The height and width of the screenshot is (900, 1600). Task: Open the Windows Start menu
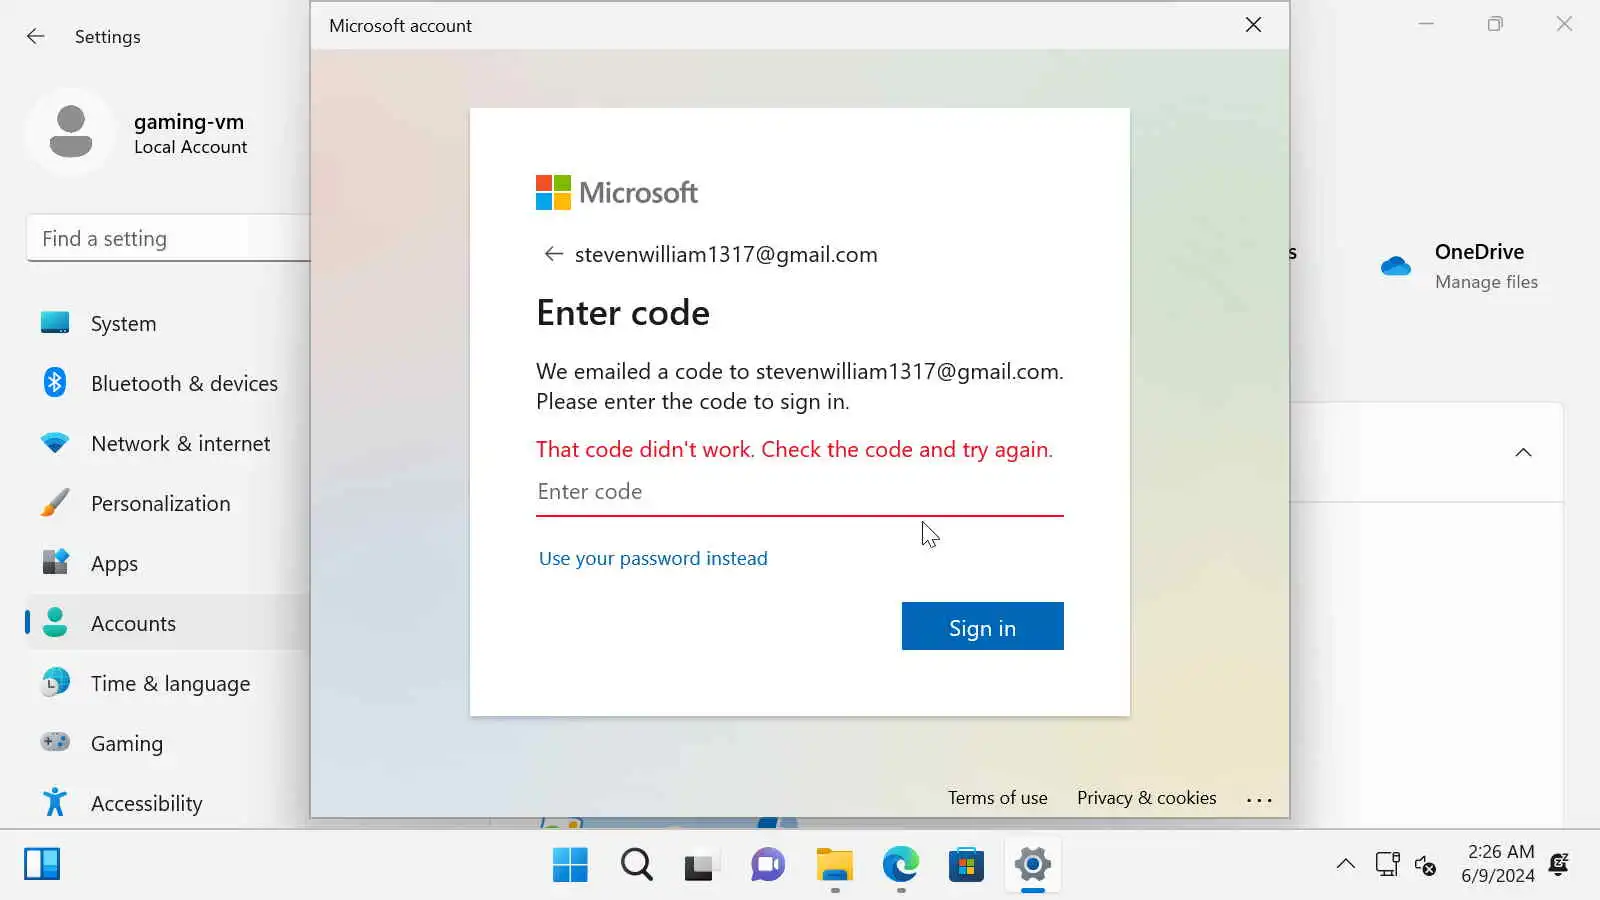click(570, 864)
